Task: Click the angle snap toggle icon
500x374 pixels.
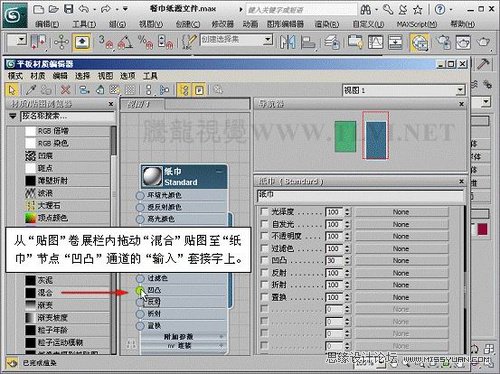Action: [125, 42]
